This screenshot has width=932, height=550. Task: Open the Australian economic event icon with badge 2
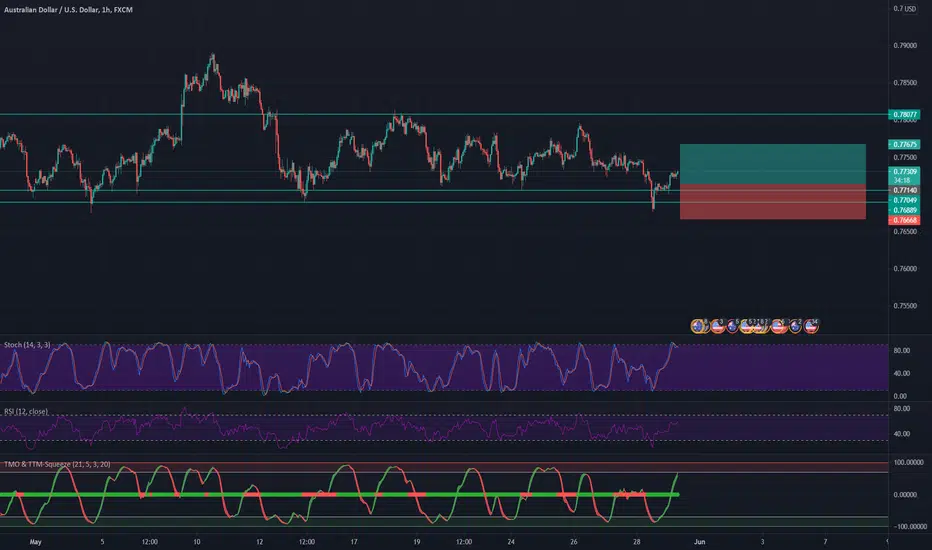click(x=795, y=327)
